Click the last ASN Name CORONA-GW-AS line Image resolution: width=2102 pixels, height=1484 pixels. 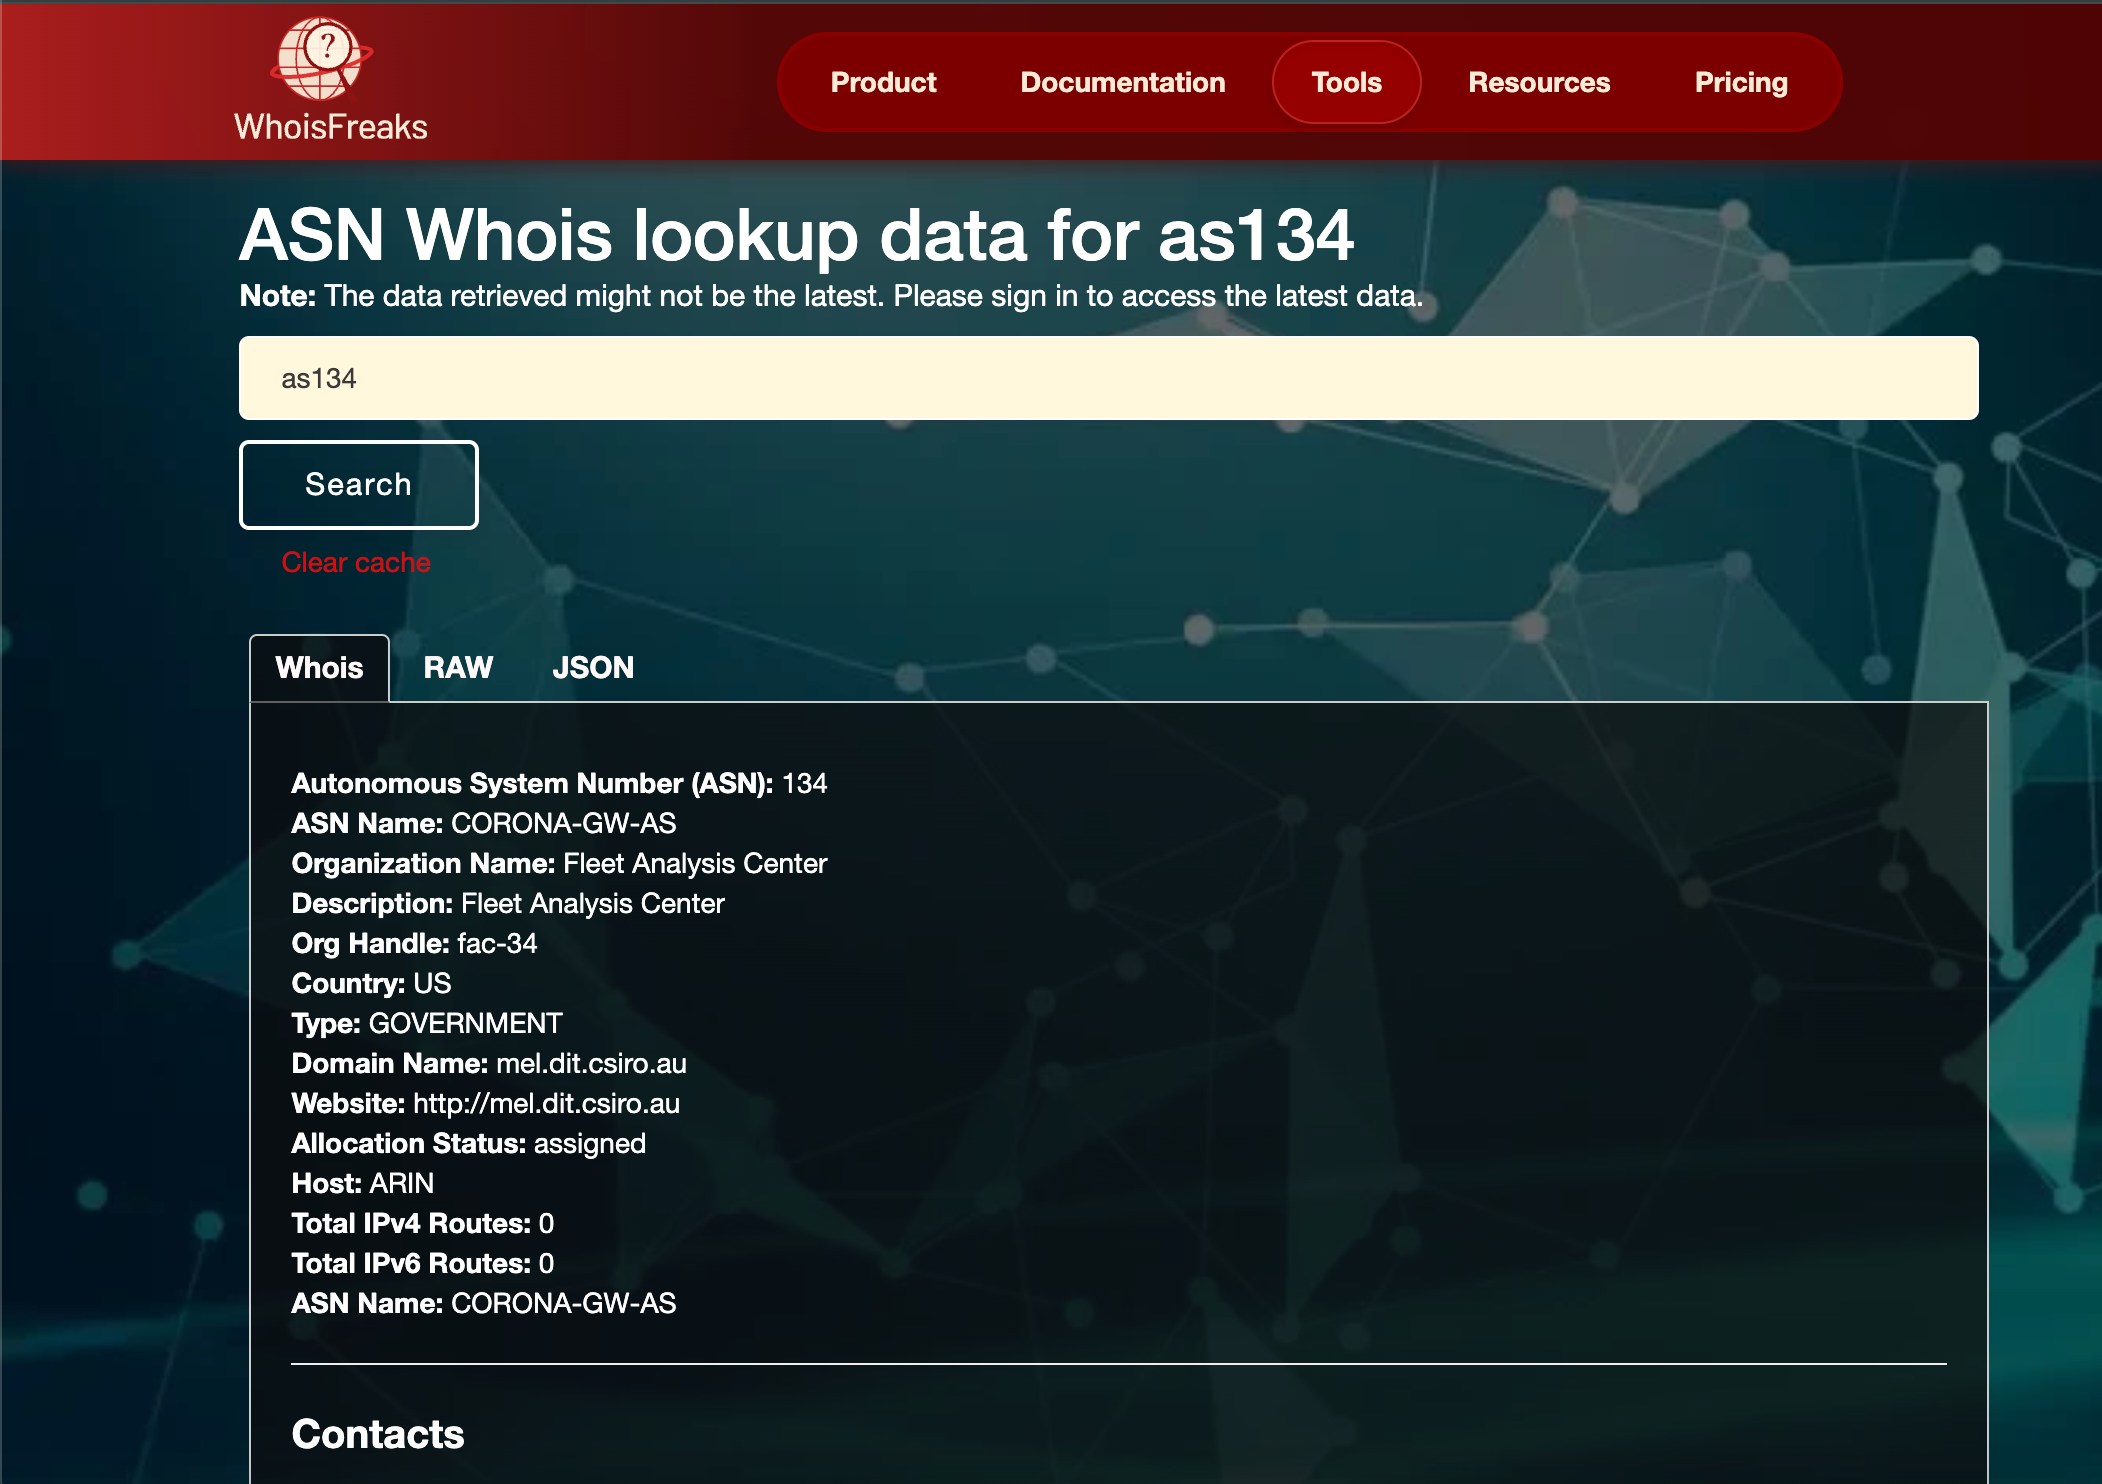(484, 1304)
